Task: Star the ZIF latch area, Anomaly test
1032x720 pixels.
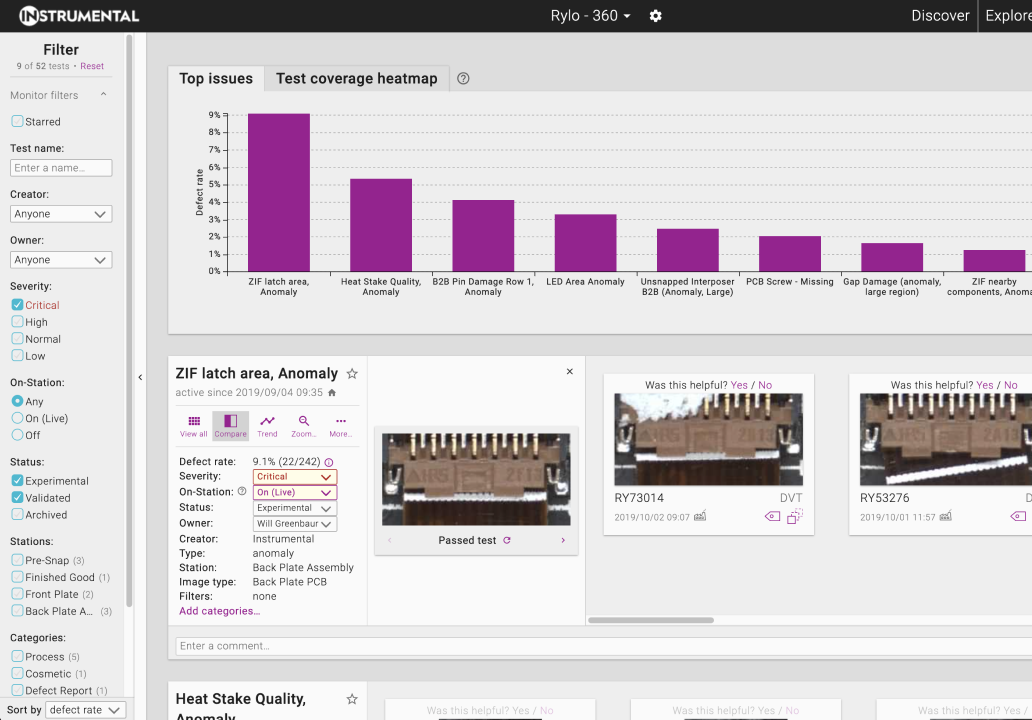Action: tap(352, 374)
